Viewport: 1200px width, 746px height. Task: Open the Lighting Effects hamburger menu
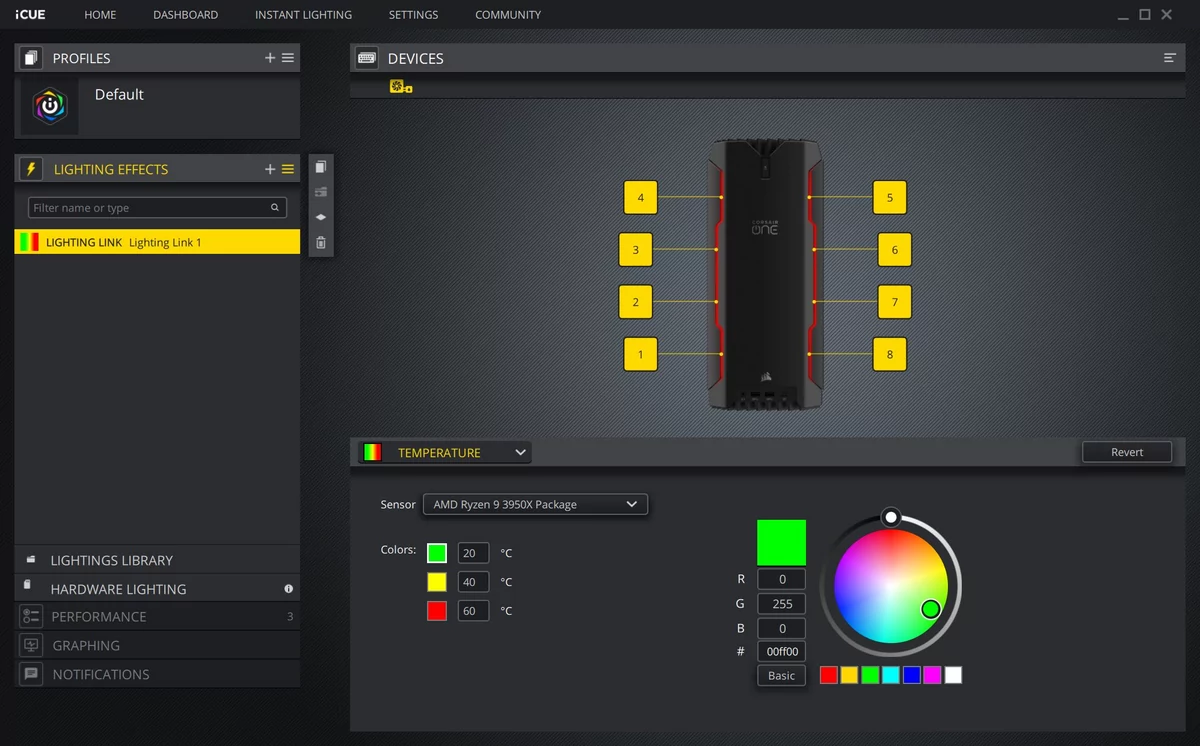point(288,169)
